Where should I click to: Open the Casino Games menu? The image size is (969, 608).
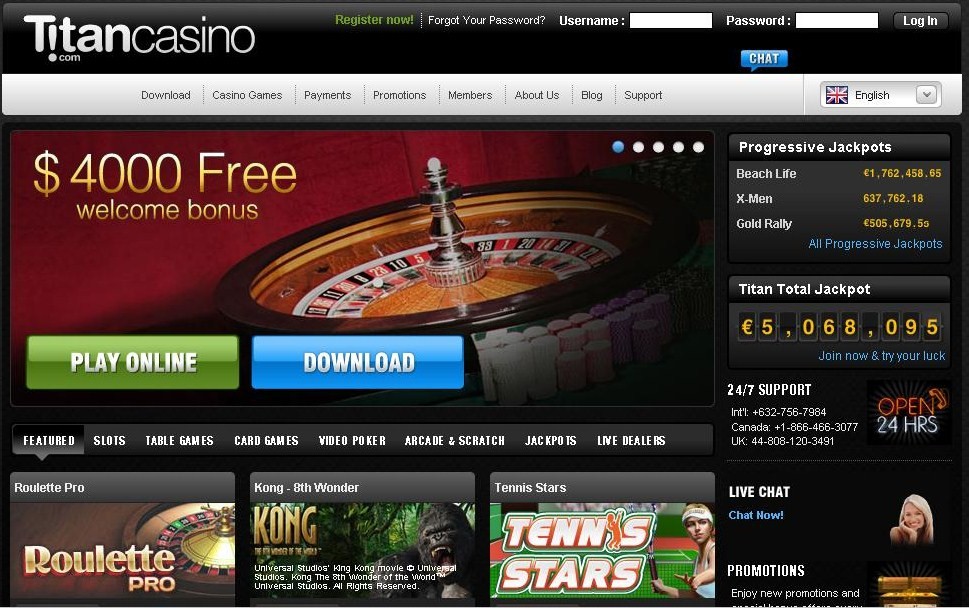247,95
